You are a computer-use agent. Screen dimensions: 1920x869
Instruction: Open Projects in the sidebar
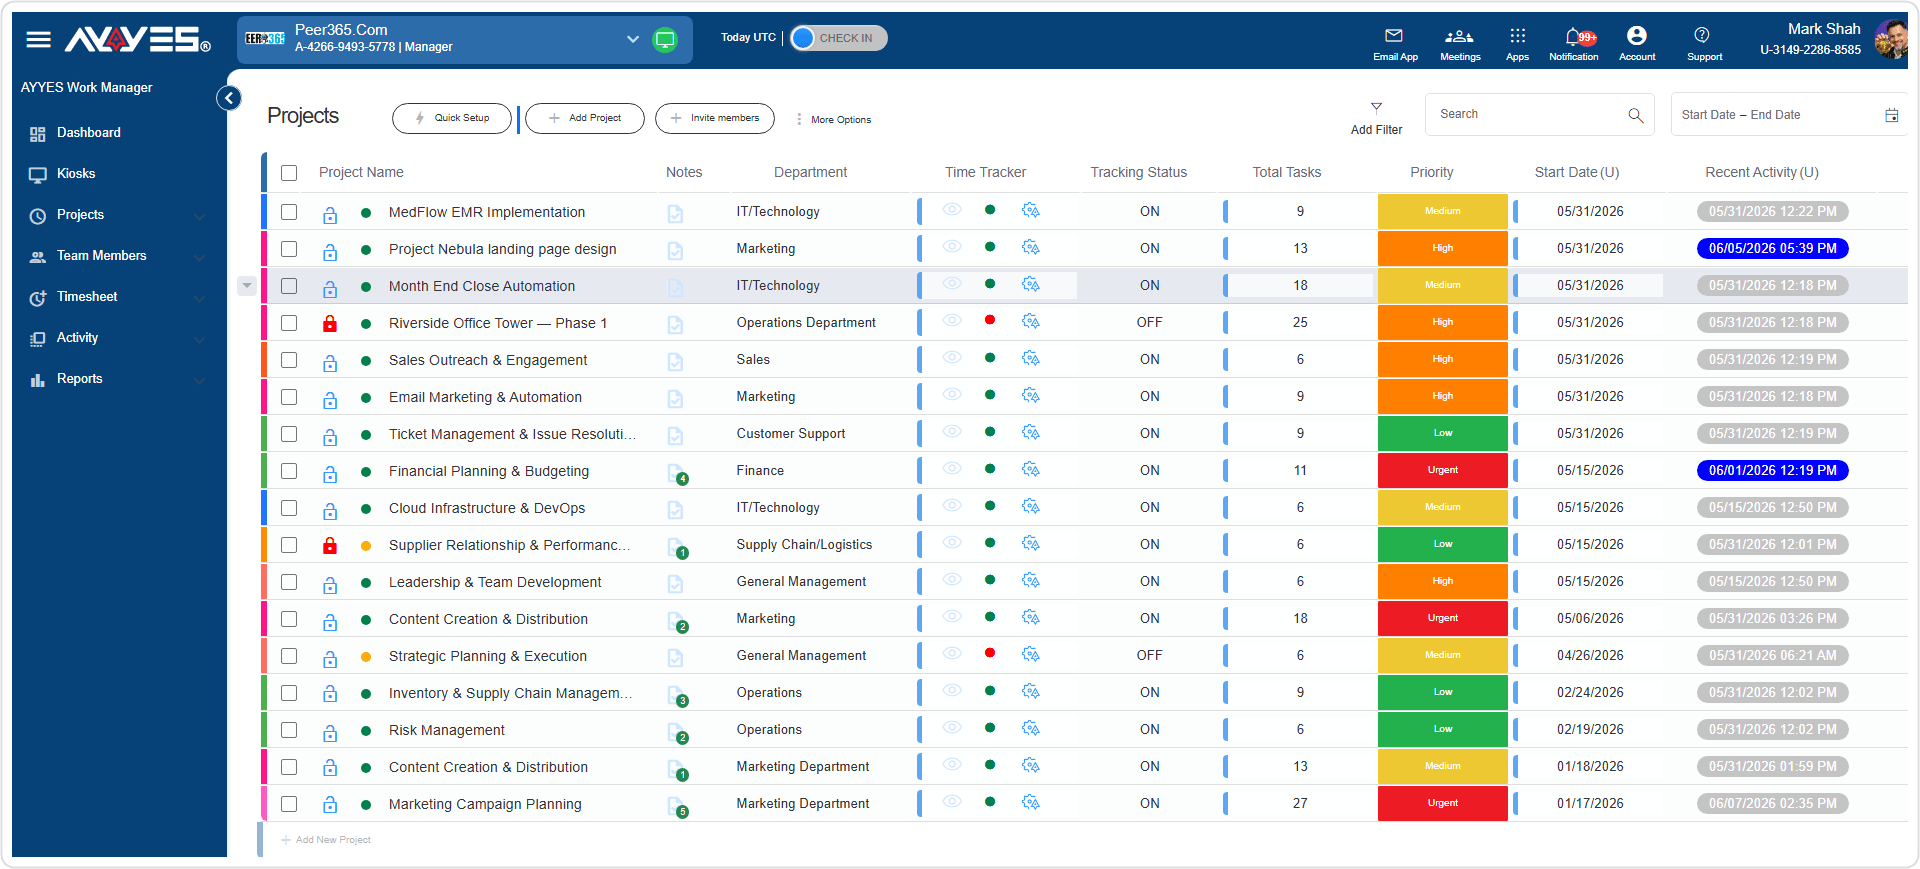[x=80, y=215]
